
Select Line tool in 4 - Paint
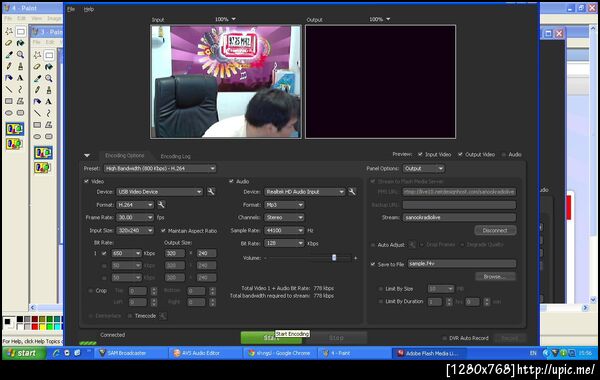[x=9, y=89]
